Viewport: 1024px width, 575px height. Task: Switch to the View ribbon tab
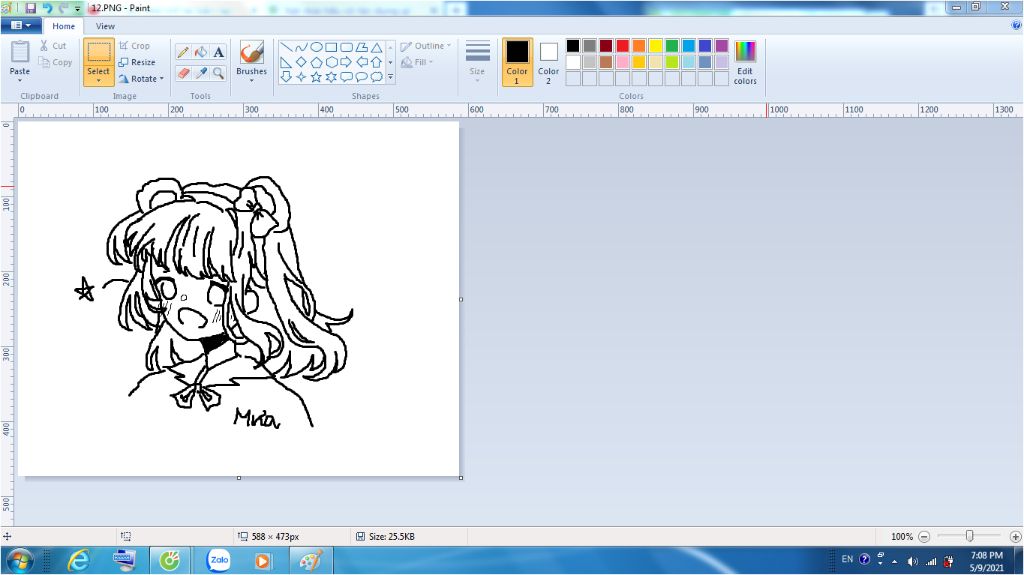click(105, 26)
